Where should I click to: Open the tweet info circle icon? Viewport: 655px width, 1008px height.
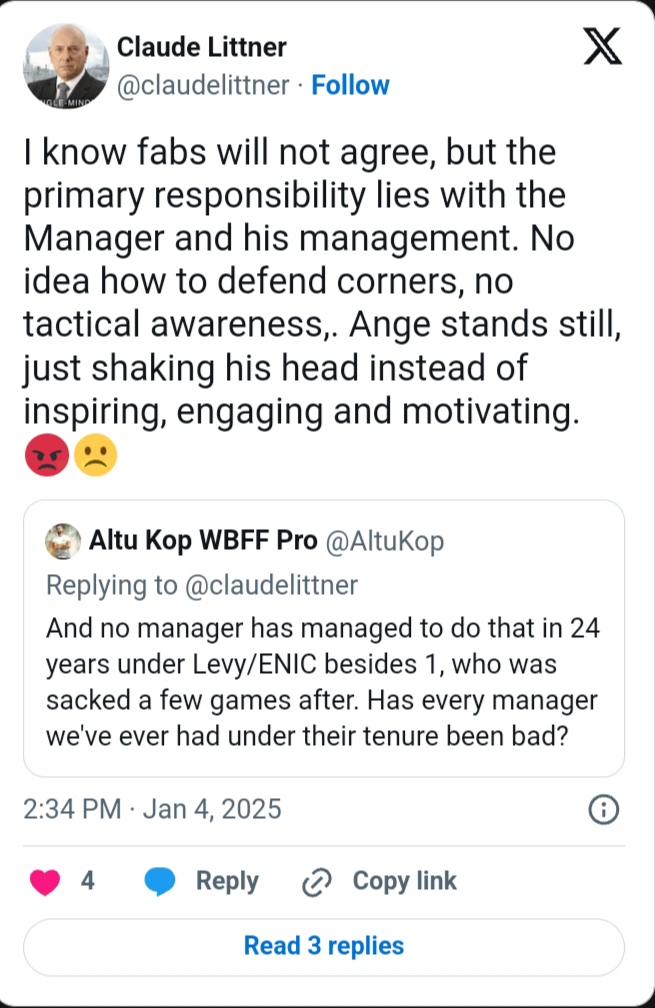click(x=603, y=809)
